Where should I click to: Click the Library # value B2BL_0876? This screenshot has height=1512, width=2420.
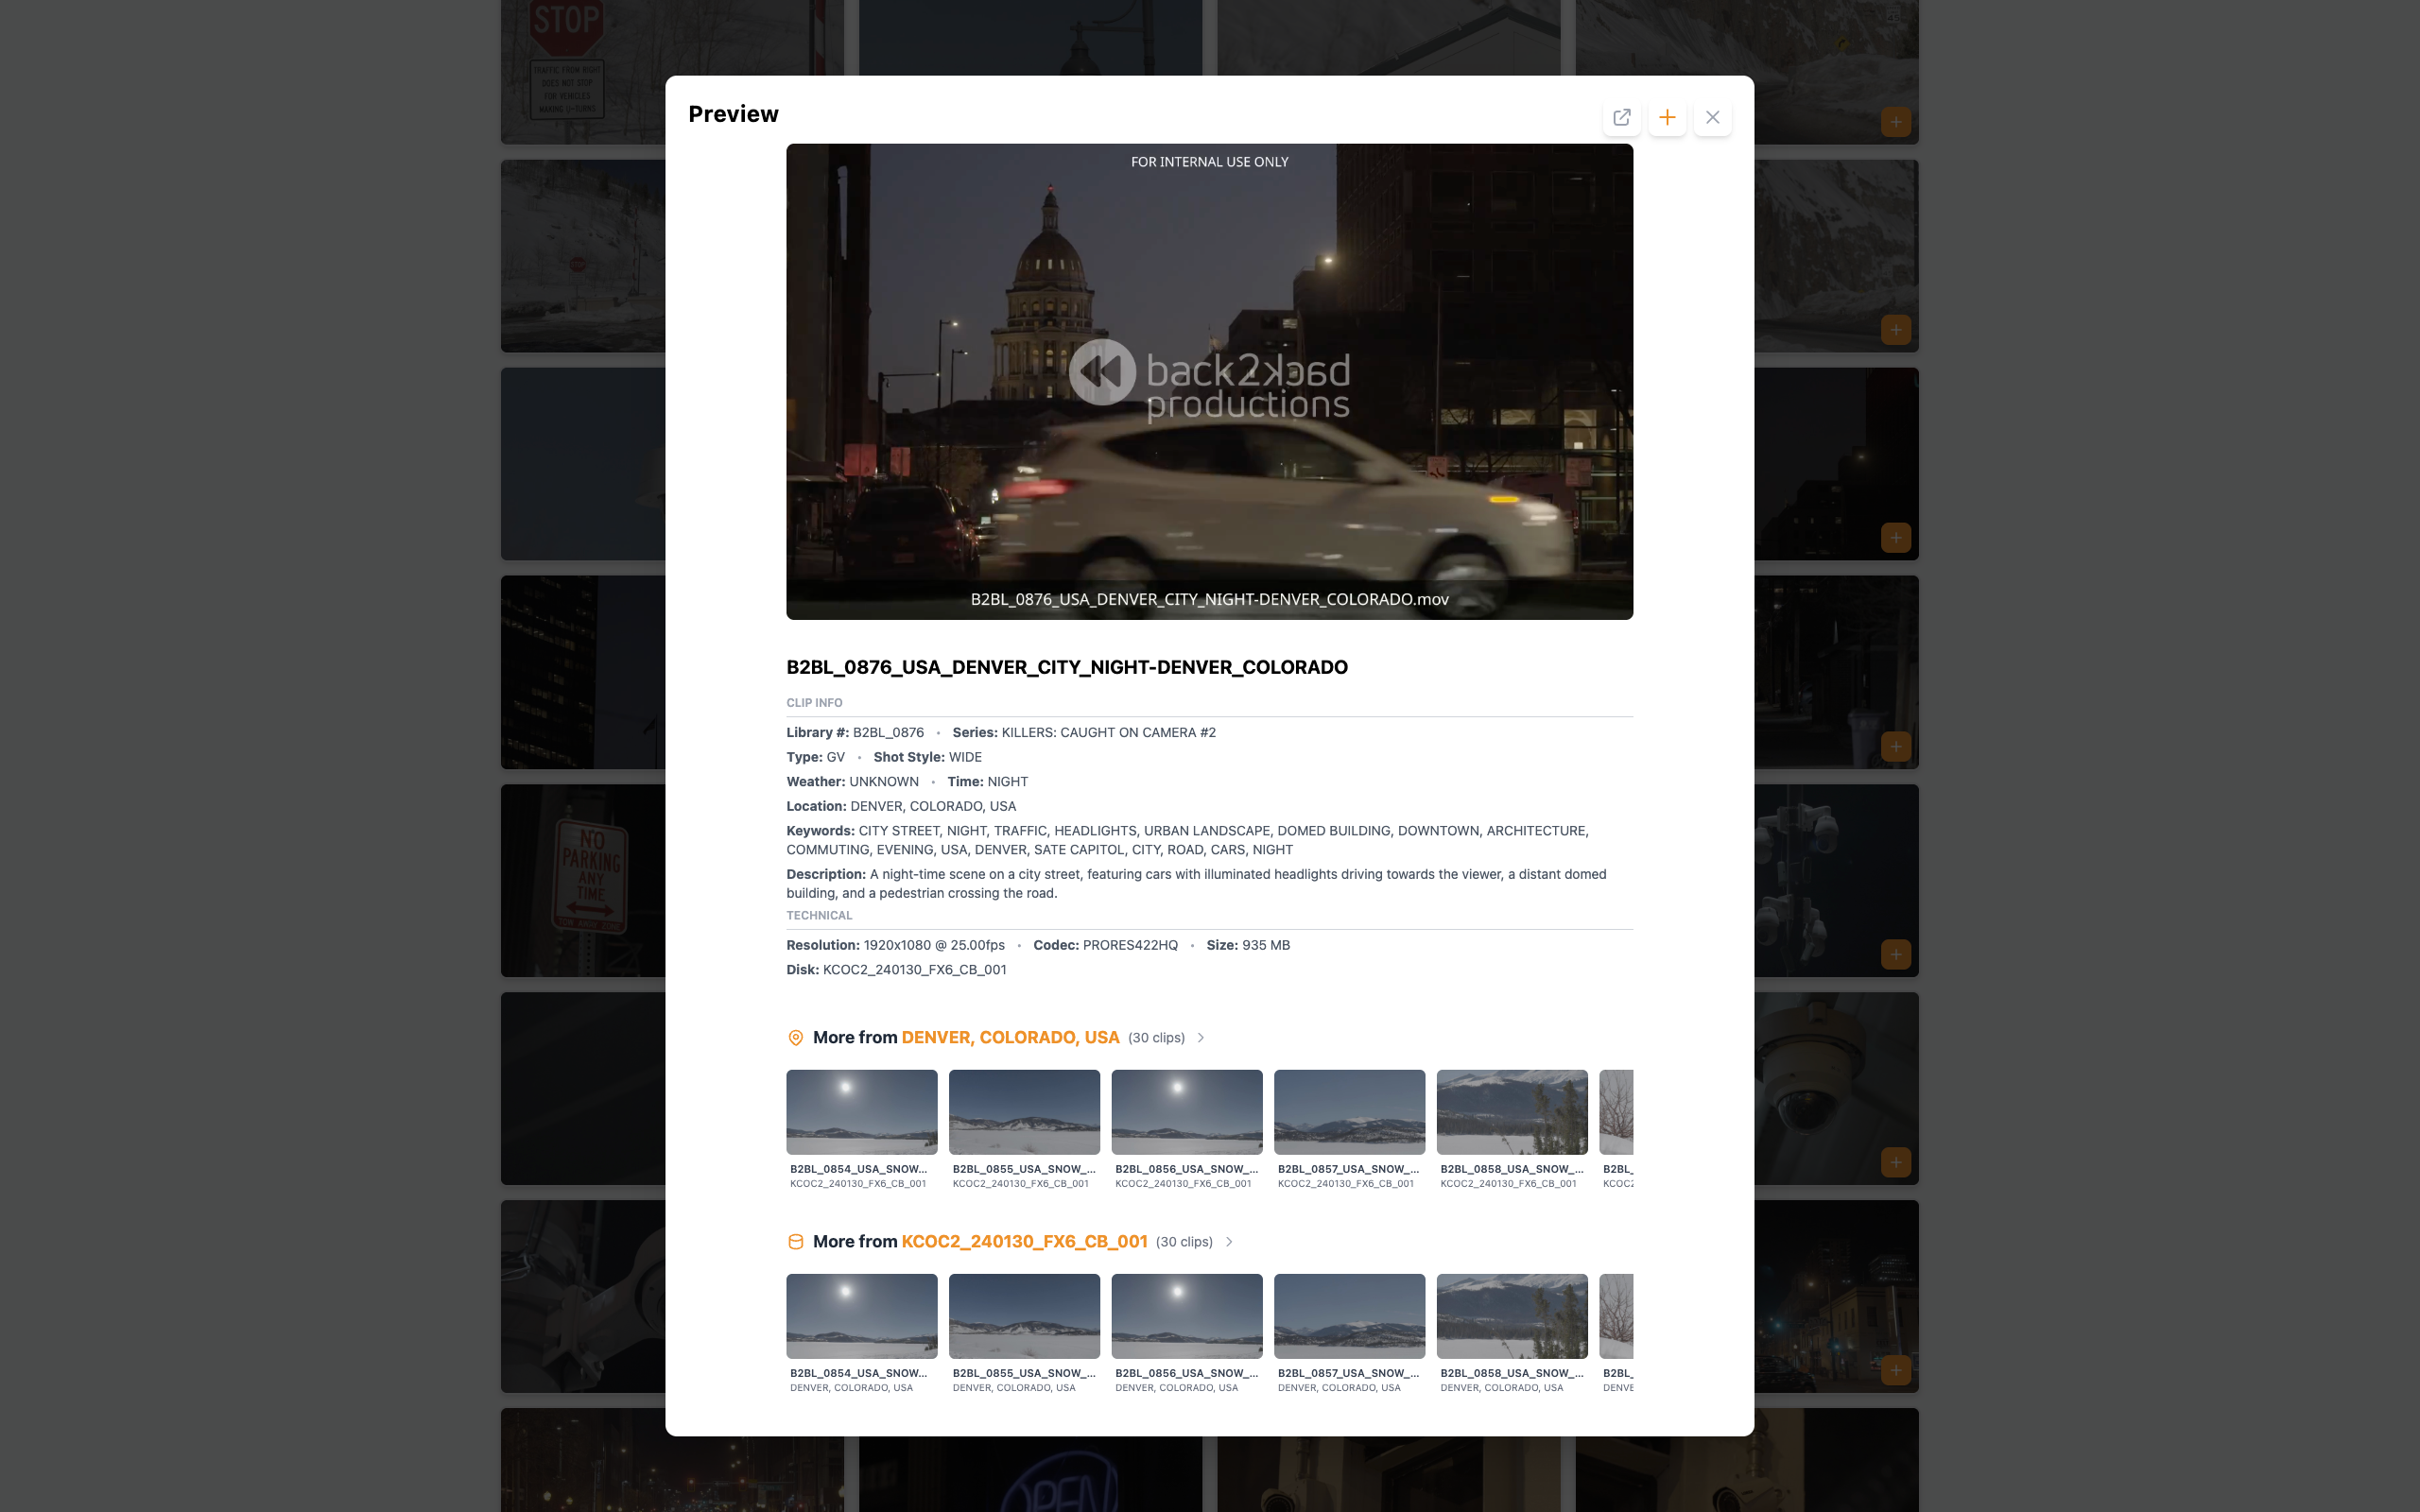click(x=888, y=733)
